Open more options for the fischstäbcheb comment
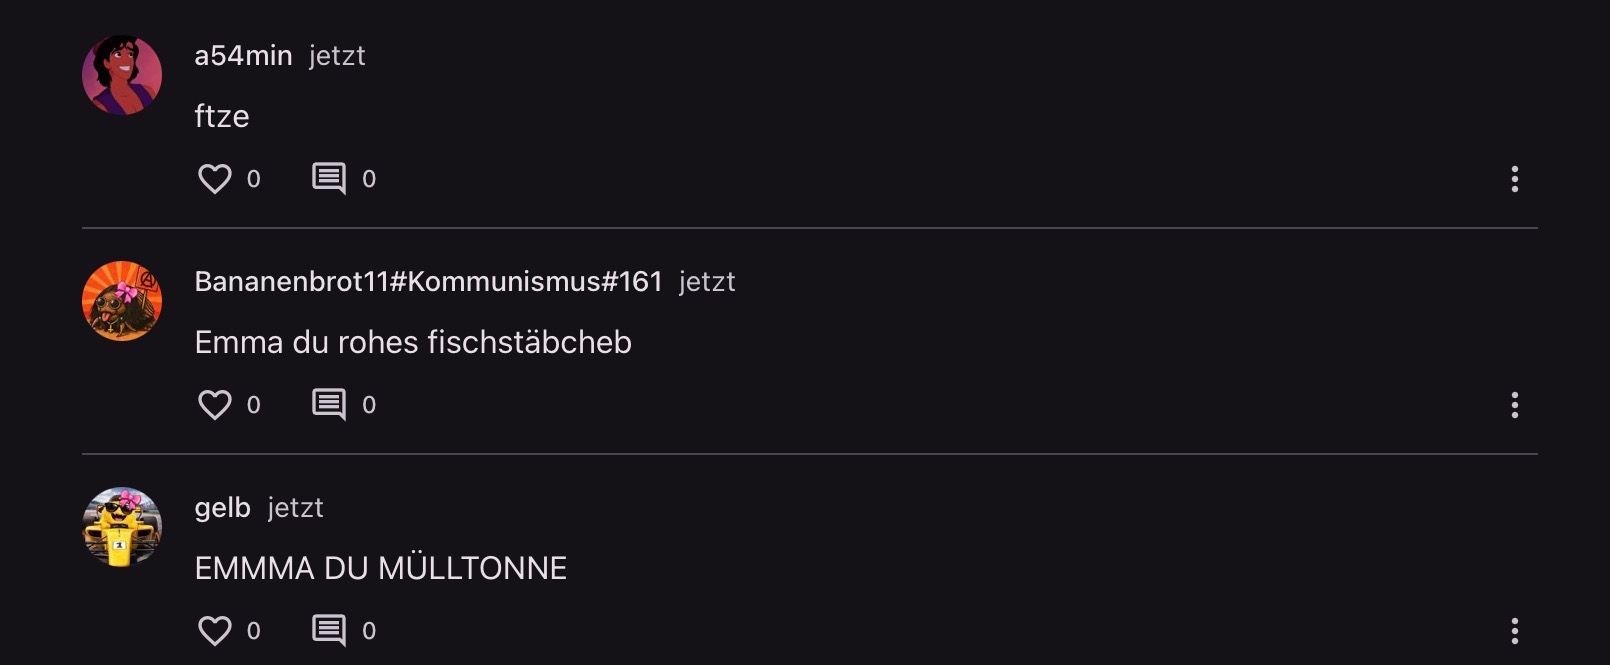1610x665 pixels. click(1514, 405)
